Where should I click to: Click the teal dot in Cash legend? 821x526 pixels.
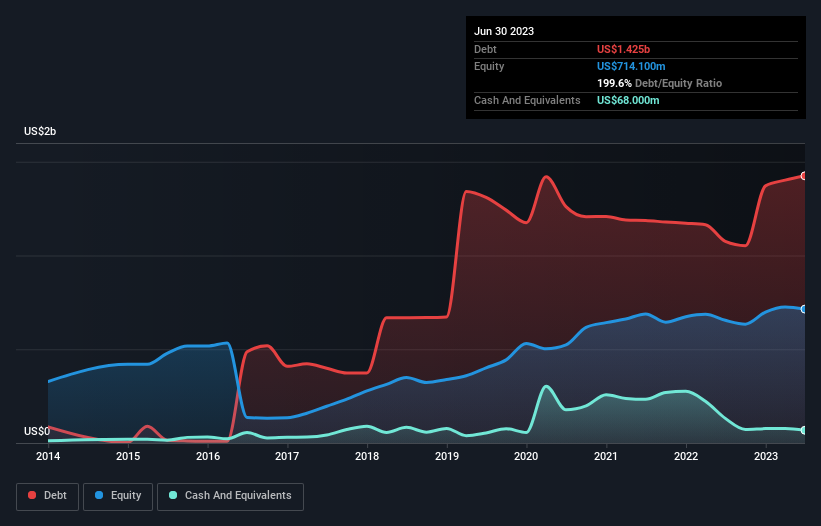coord(173,495)
